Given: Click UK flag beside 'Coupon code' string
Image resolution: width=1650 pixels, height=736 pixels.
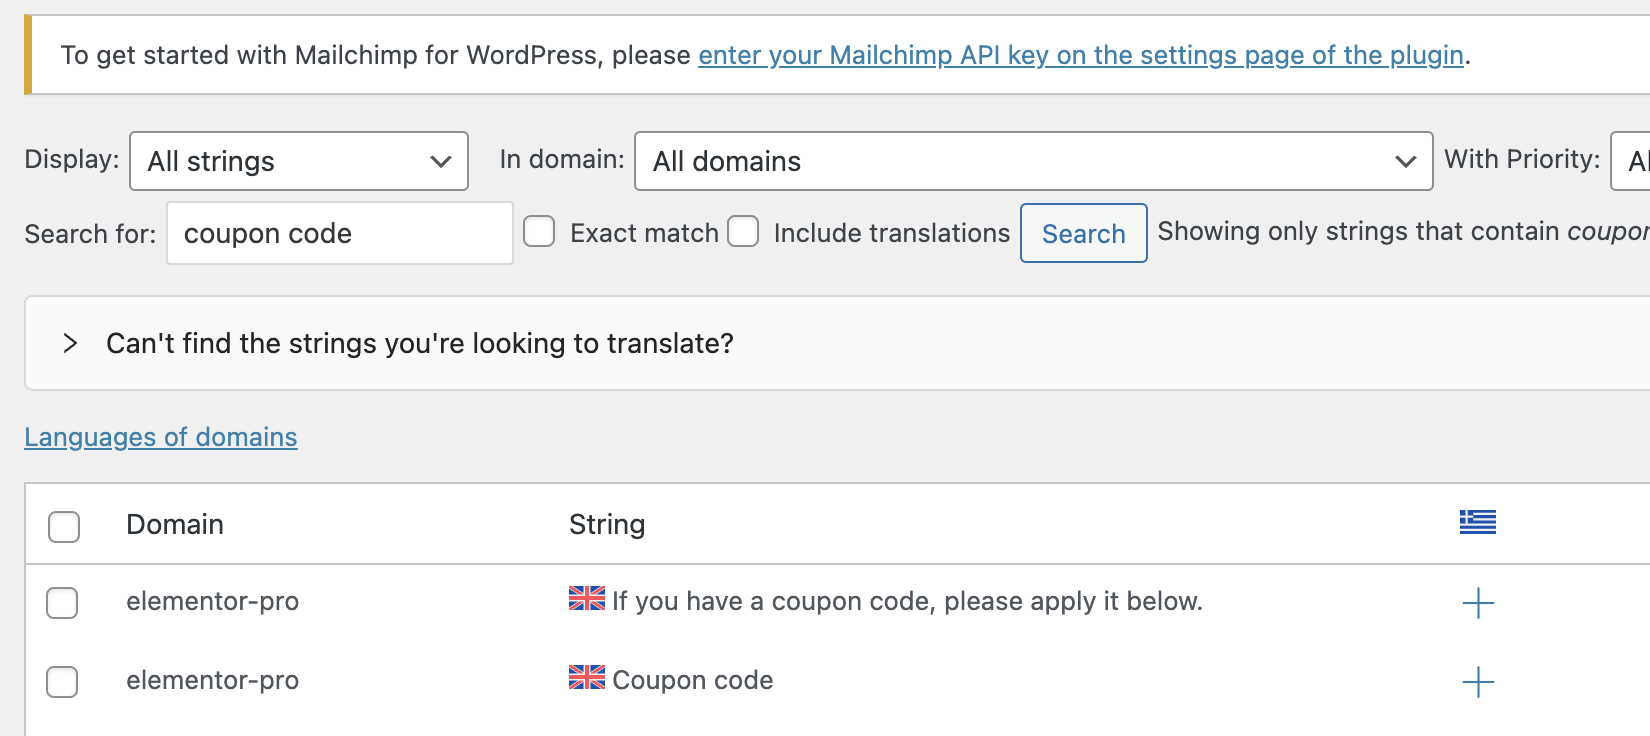Looking at the screenshot, I should pos(587,678).
